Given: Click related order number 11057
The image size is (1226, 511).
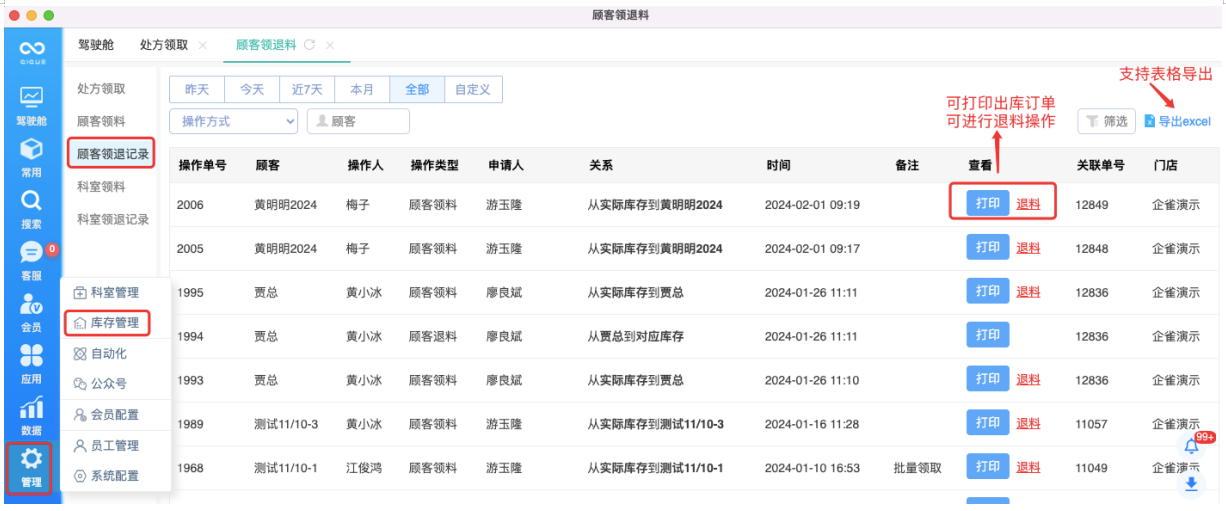Looking at the screenshot, I should tap(1092, 424).
